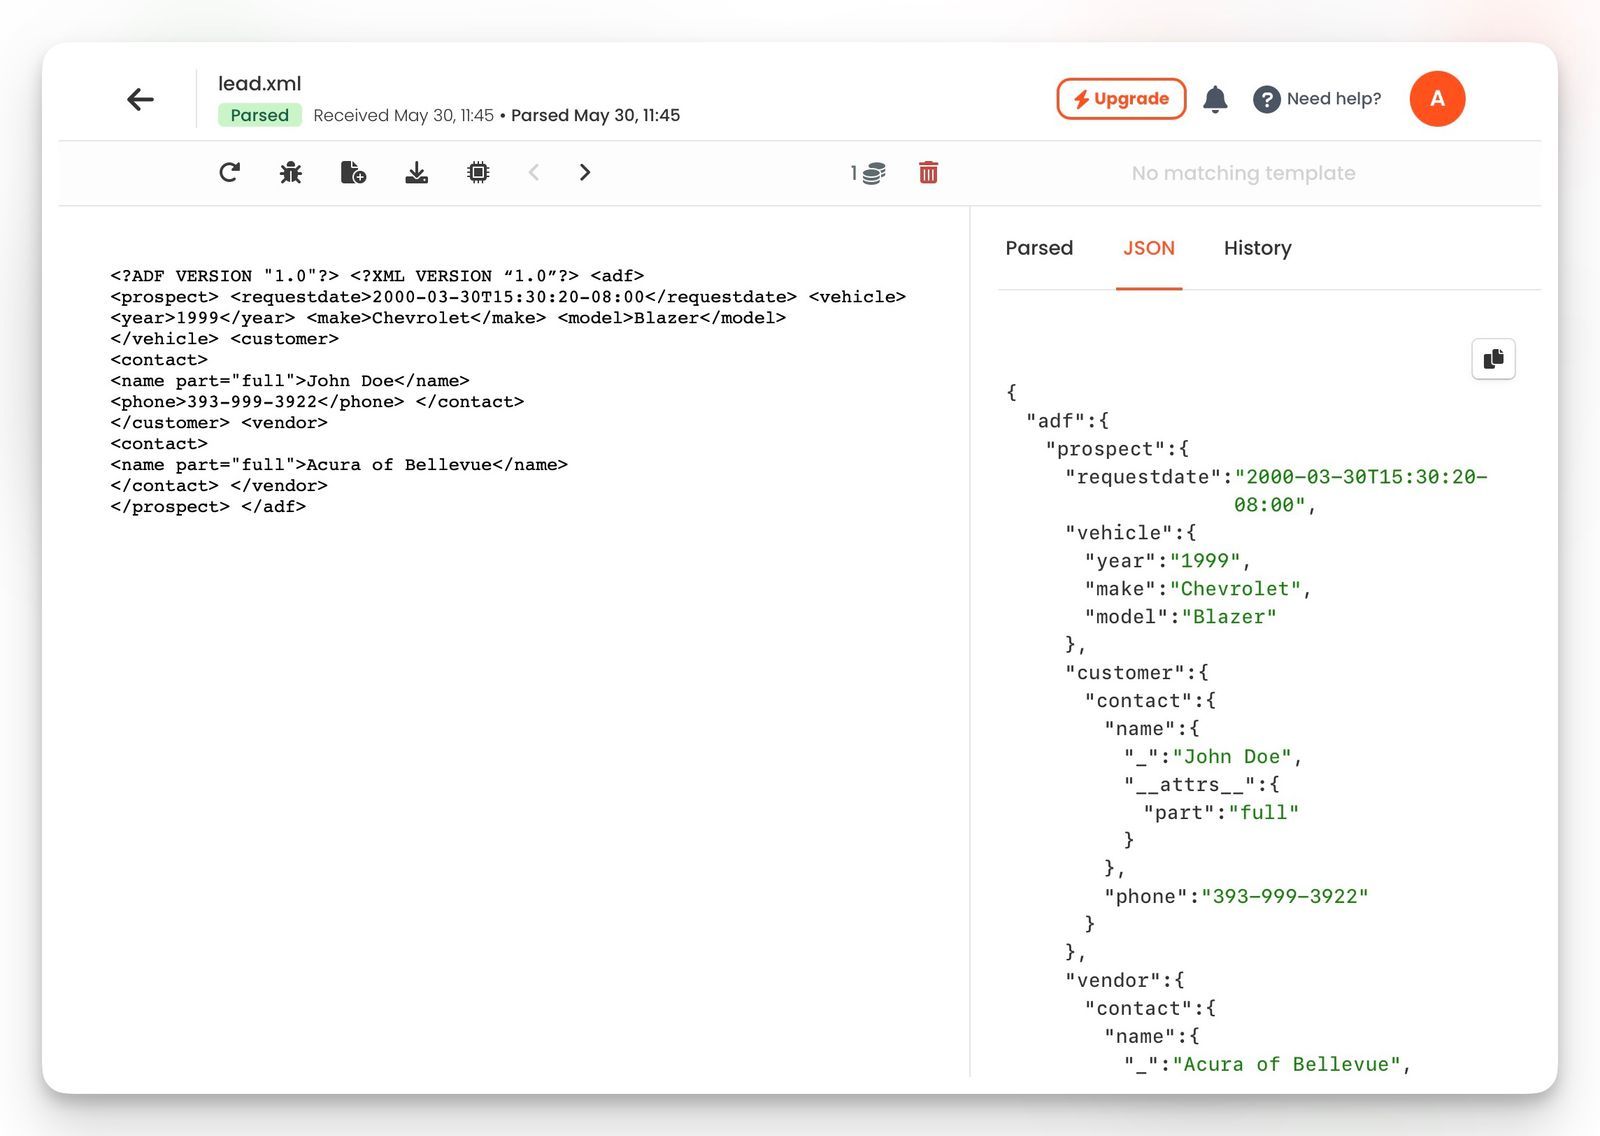Open the user avatar menu "A"
Image resolution: width=1600 pixels, height=1136 pixels.
click(x=1437, y=99)
